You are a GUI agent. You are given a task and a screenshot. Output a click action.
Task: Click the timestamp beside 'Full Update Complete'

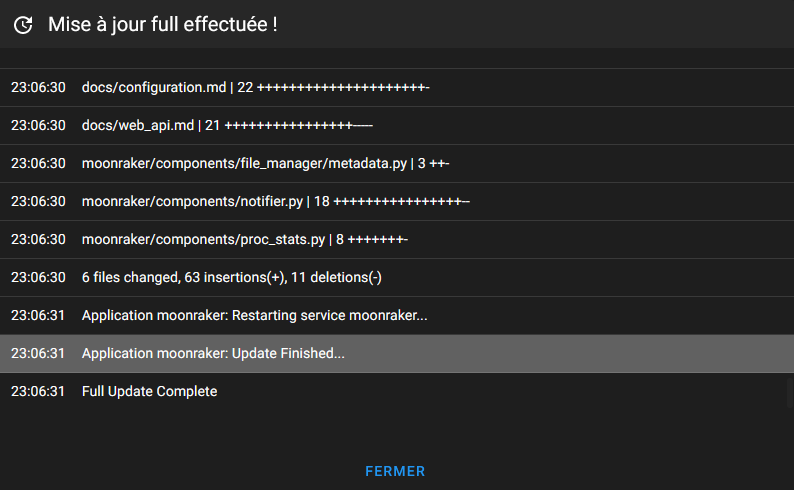(38, 391)
